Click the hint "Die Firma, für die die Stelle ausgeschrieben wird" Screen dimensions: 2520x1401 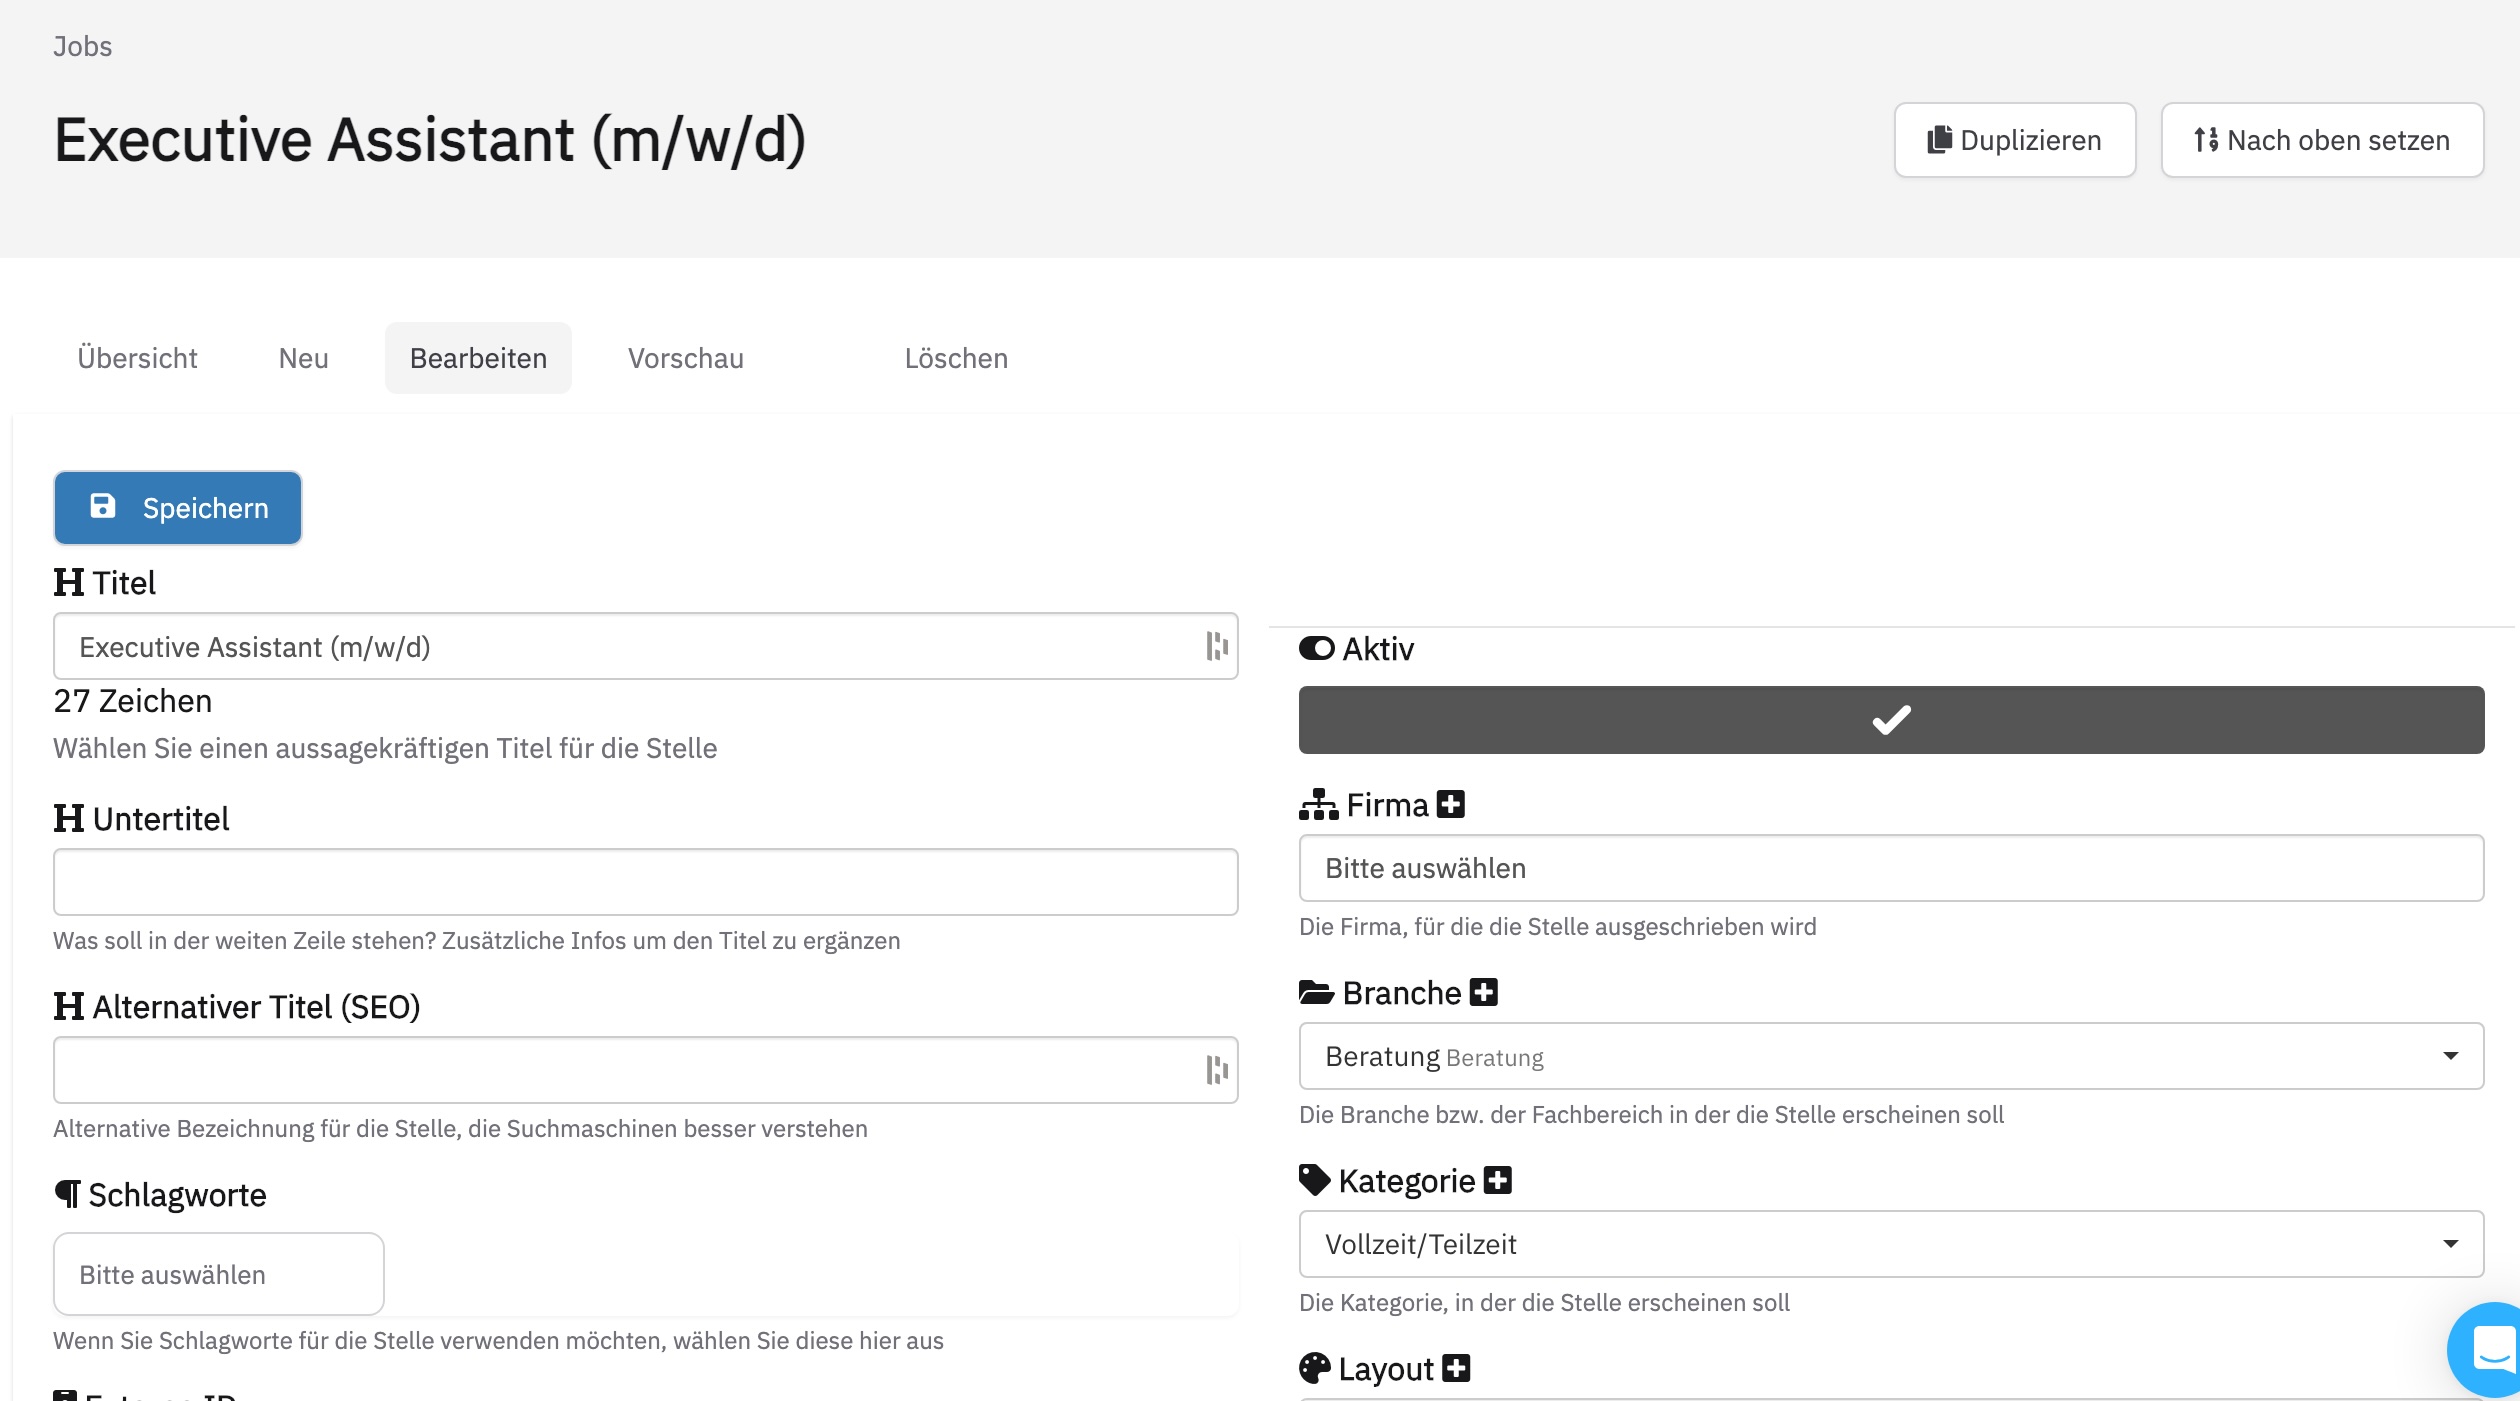coord(1557,927)
